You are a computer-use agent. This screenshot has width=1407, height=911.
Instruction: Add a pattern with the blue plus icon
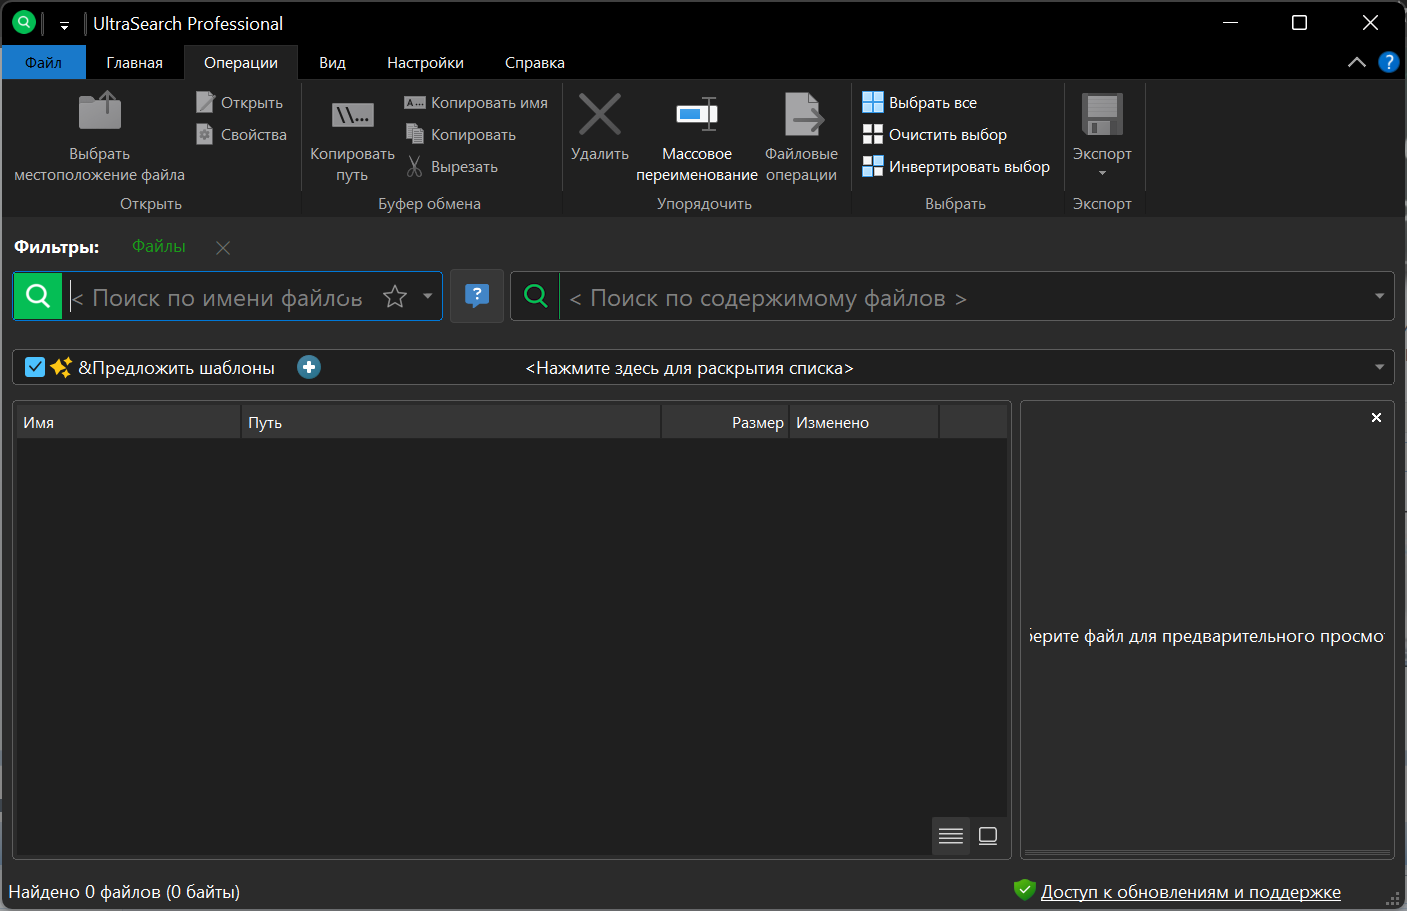pyautogui.click(x=309, y=367)
